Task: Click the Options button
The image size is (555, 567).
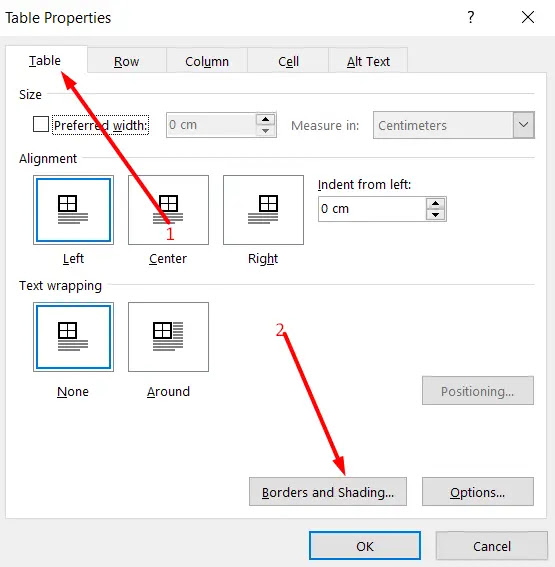Action: (478, 492)
